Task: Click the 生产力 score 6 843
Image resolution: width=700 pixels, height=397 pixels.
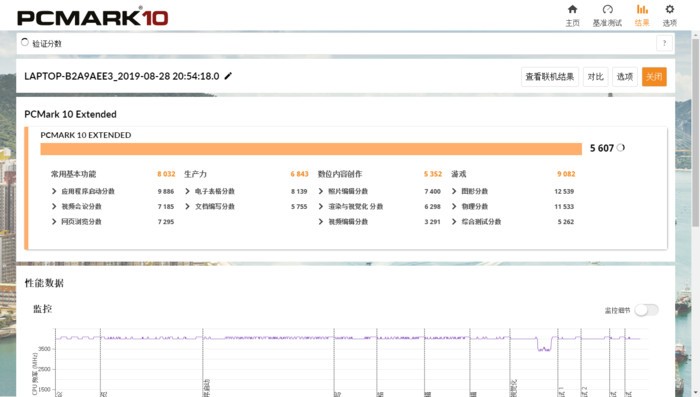Action: pos(299,174)
